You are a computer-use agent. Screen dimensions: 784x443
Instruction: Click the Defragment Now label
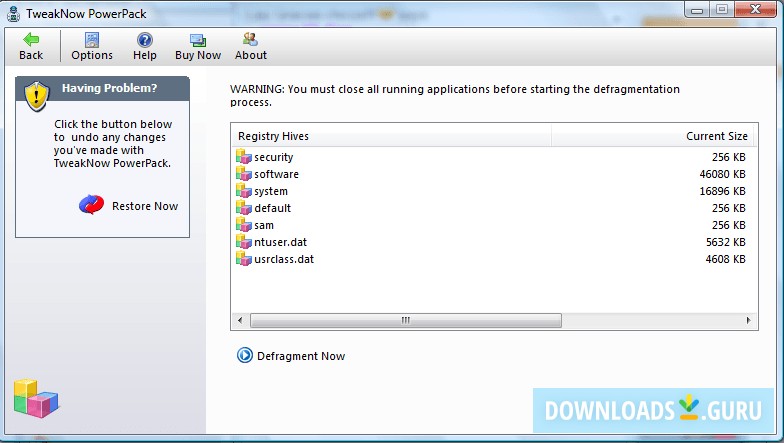pos(301,356)
